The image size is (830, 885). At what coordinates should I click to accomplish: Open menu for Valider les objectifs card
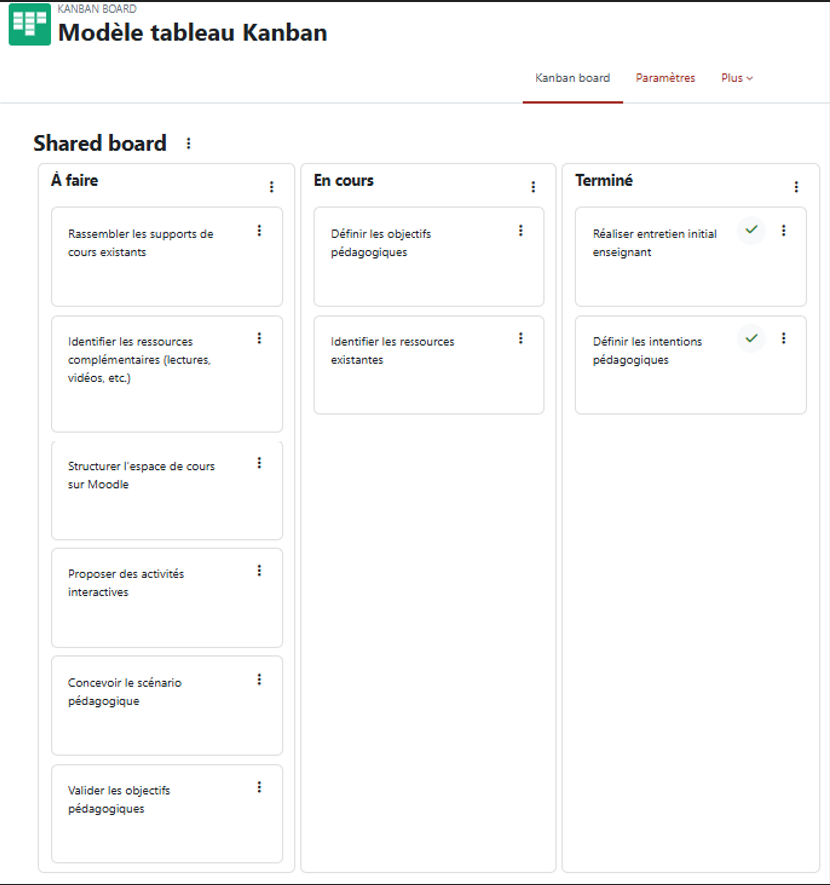259,787
